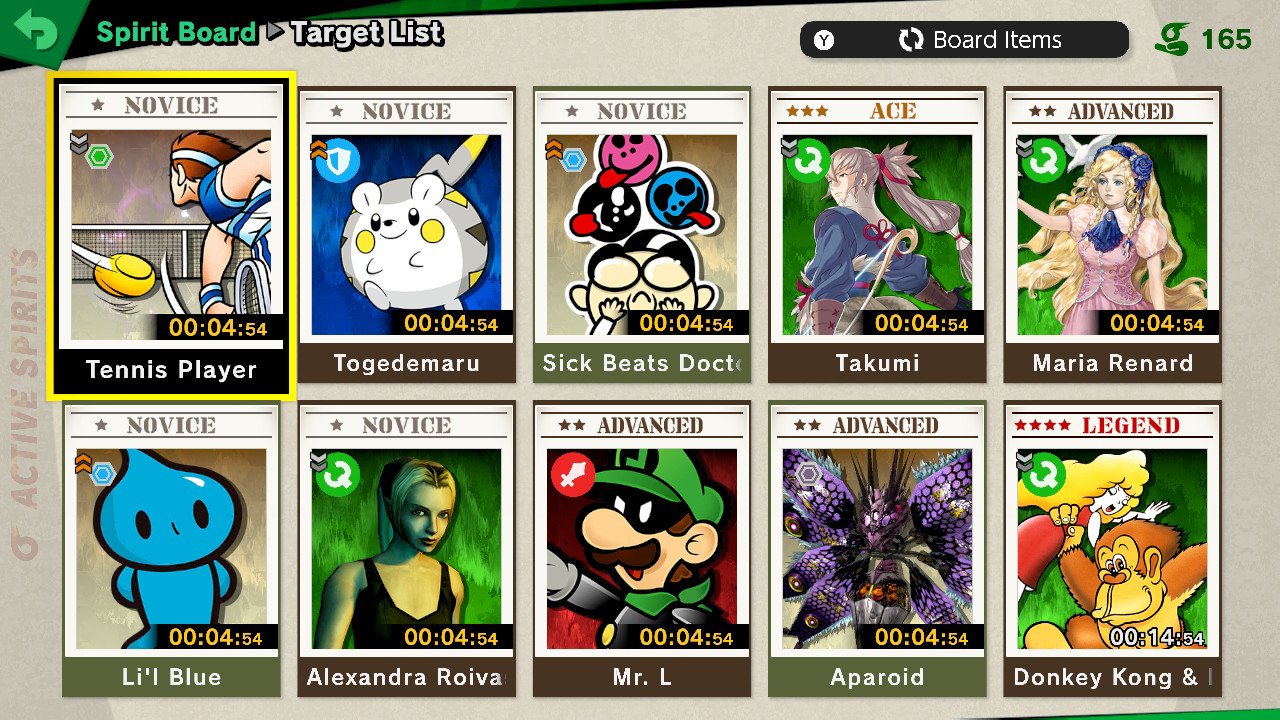Screen dimensions: 1280x720
Task: Choose the Sick Beats Doctor spirit card
Action: tap(642, 235)
